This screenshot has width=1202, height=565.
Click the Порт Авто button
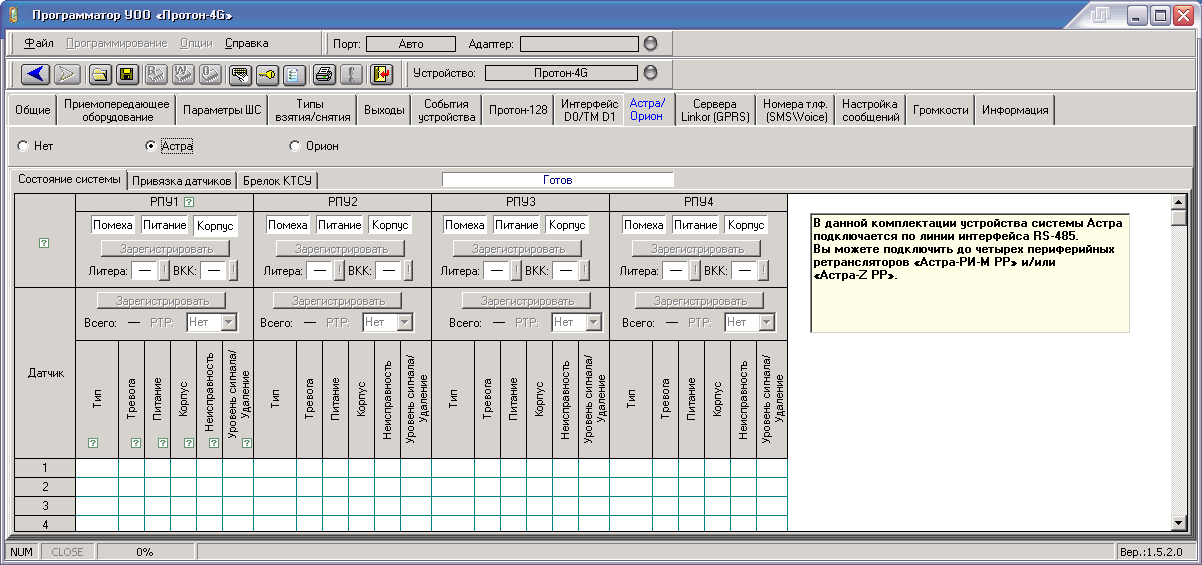(411, 44)
